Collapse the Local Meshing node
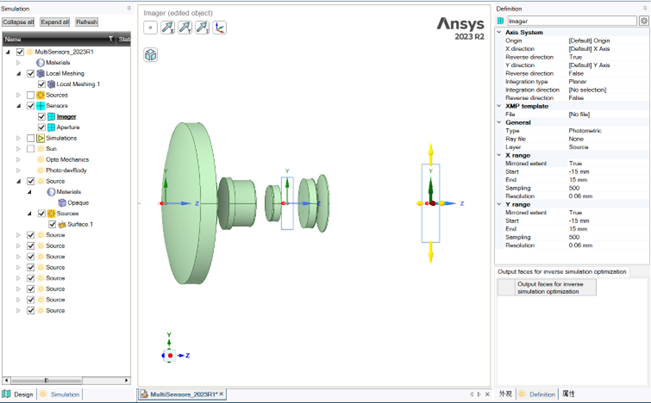 [19, 73]
